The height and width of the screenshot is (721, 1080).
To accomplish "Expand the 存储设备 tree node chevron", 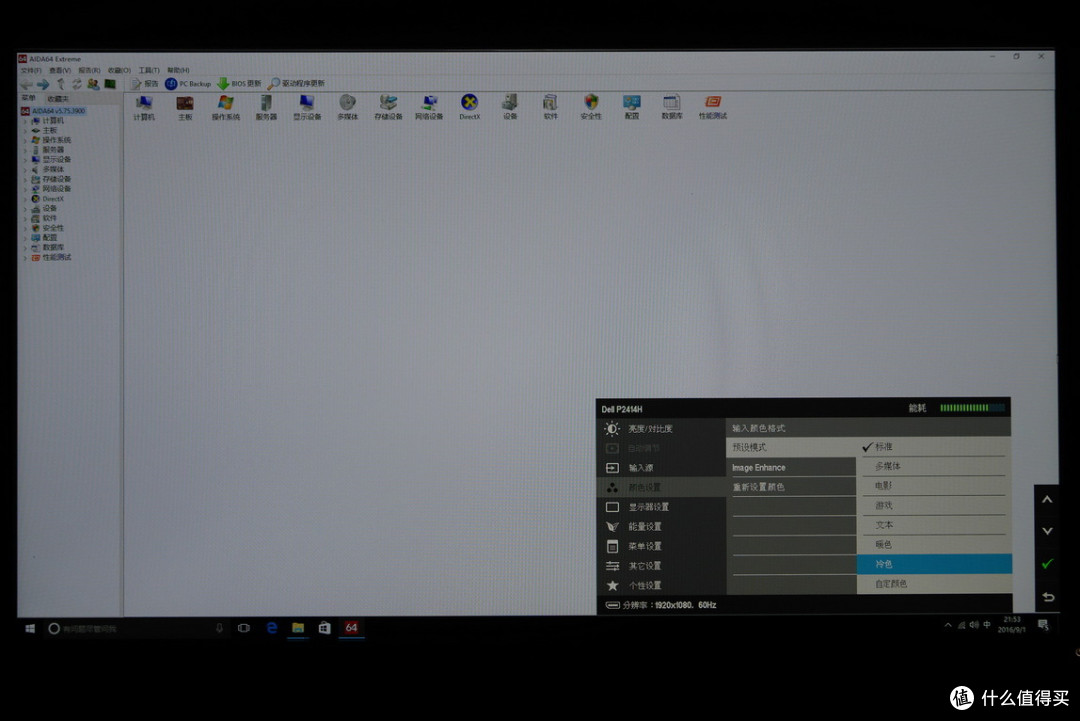I will tap(25, 179).
